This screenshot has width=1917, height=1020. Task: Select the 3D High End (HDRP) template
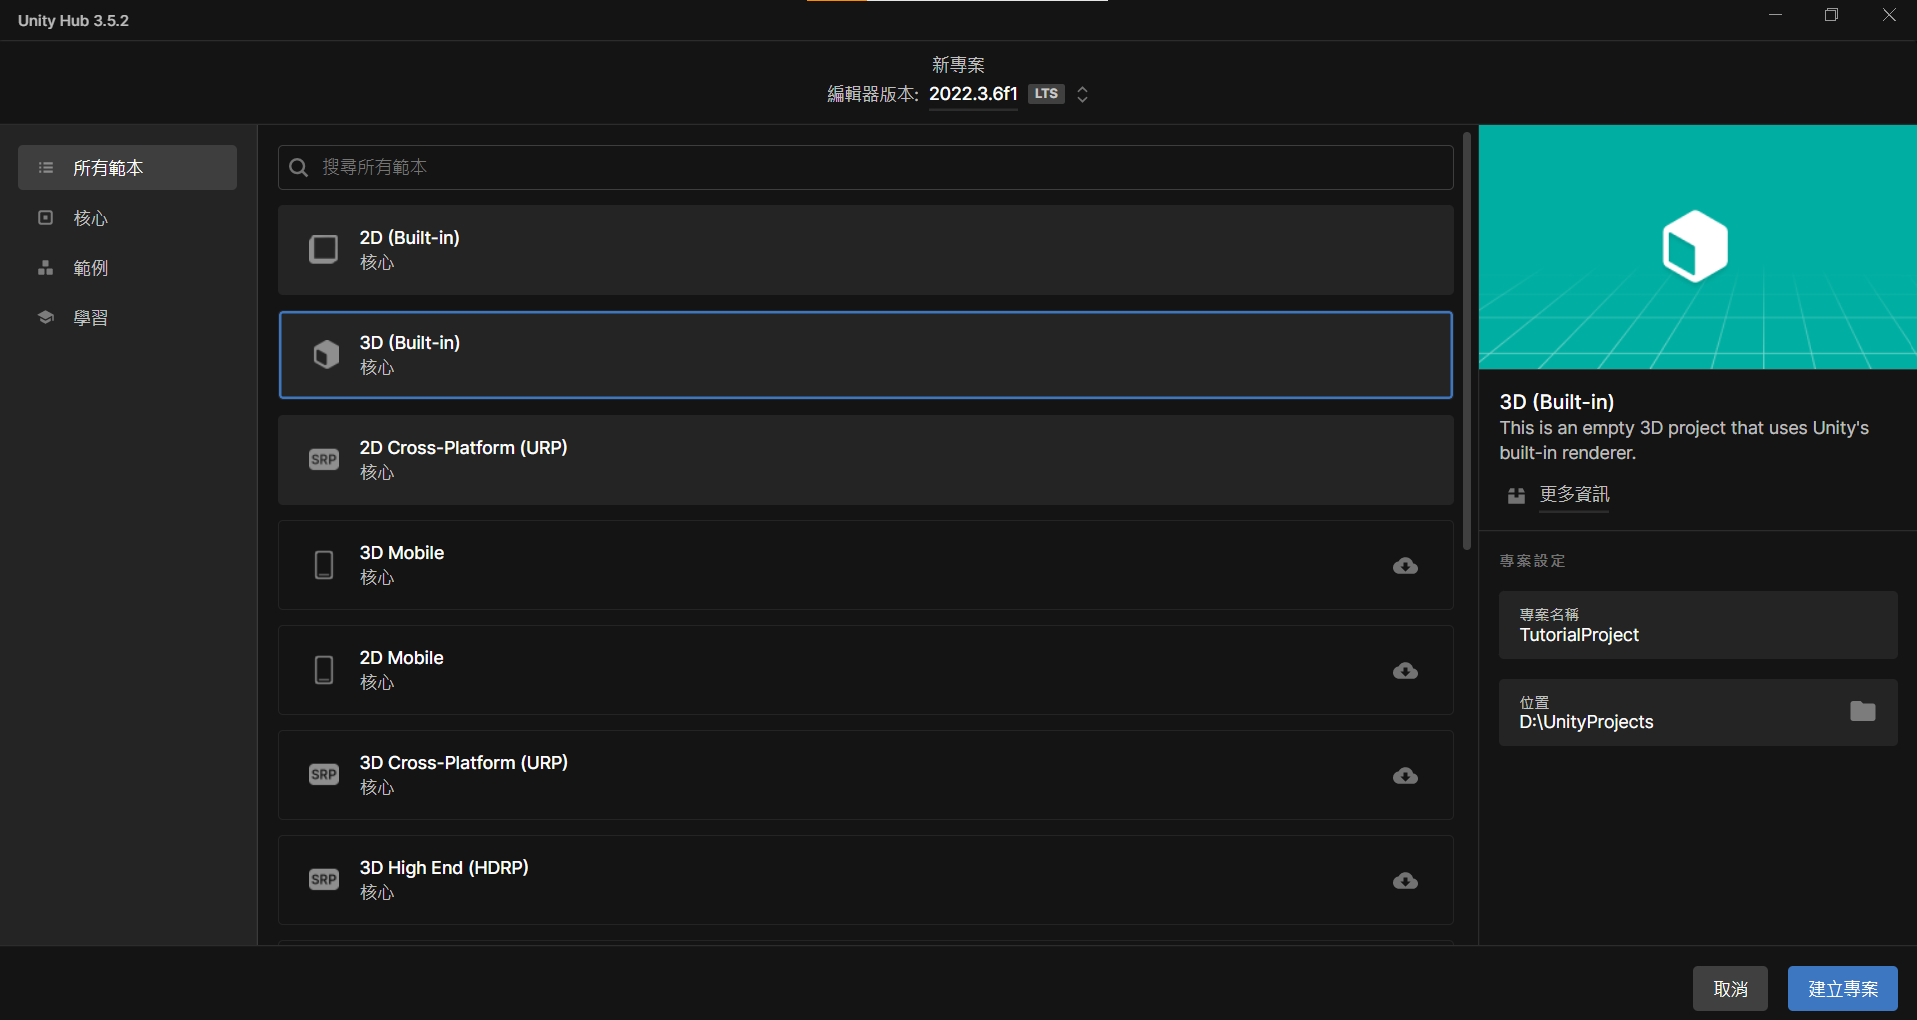865,880
